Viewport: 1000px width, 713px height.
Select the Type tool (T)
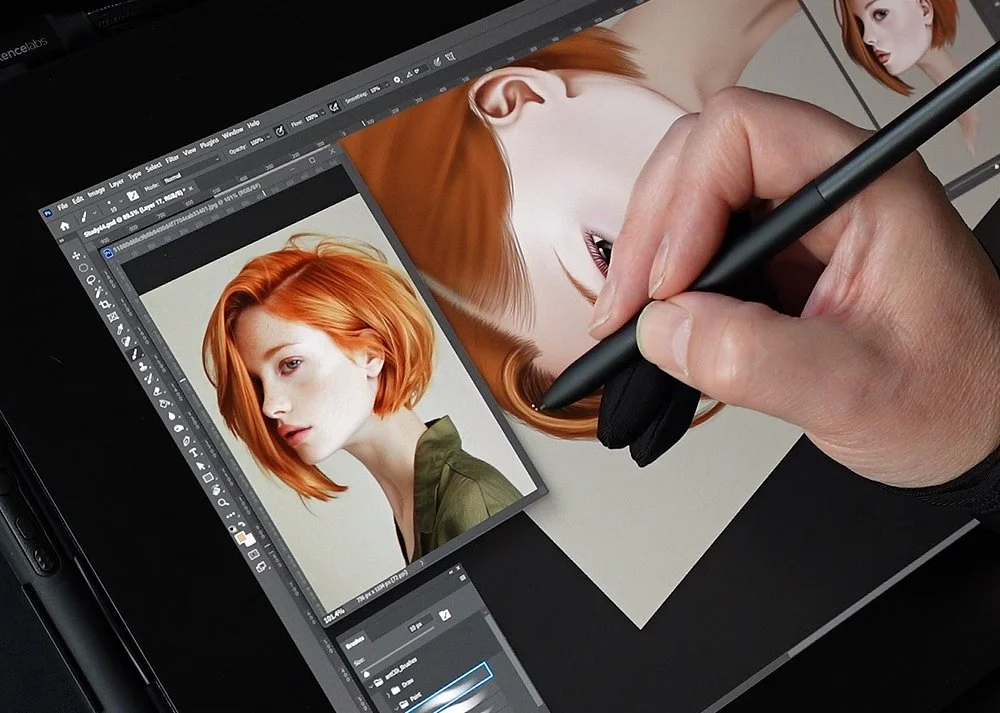[194, 452]
